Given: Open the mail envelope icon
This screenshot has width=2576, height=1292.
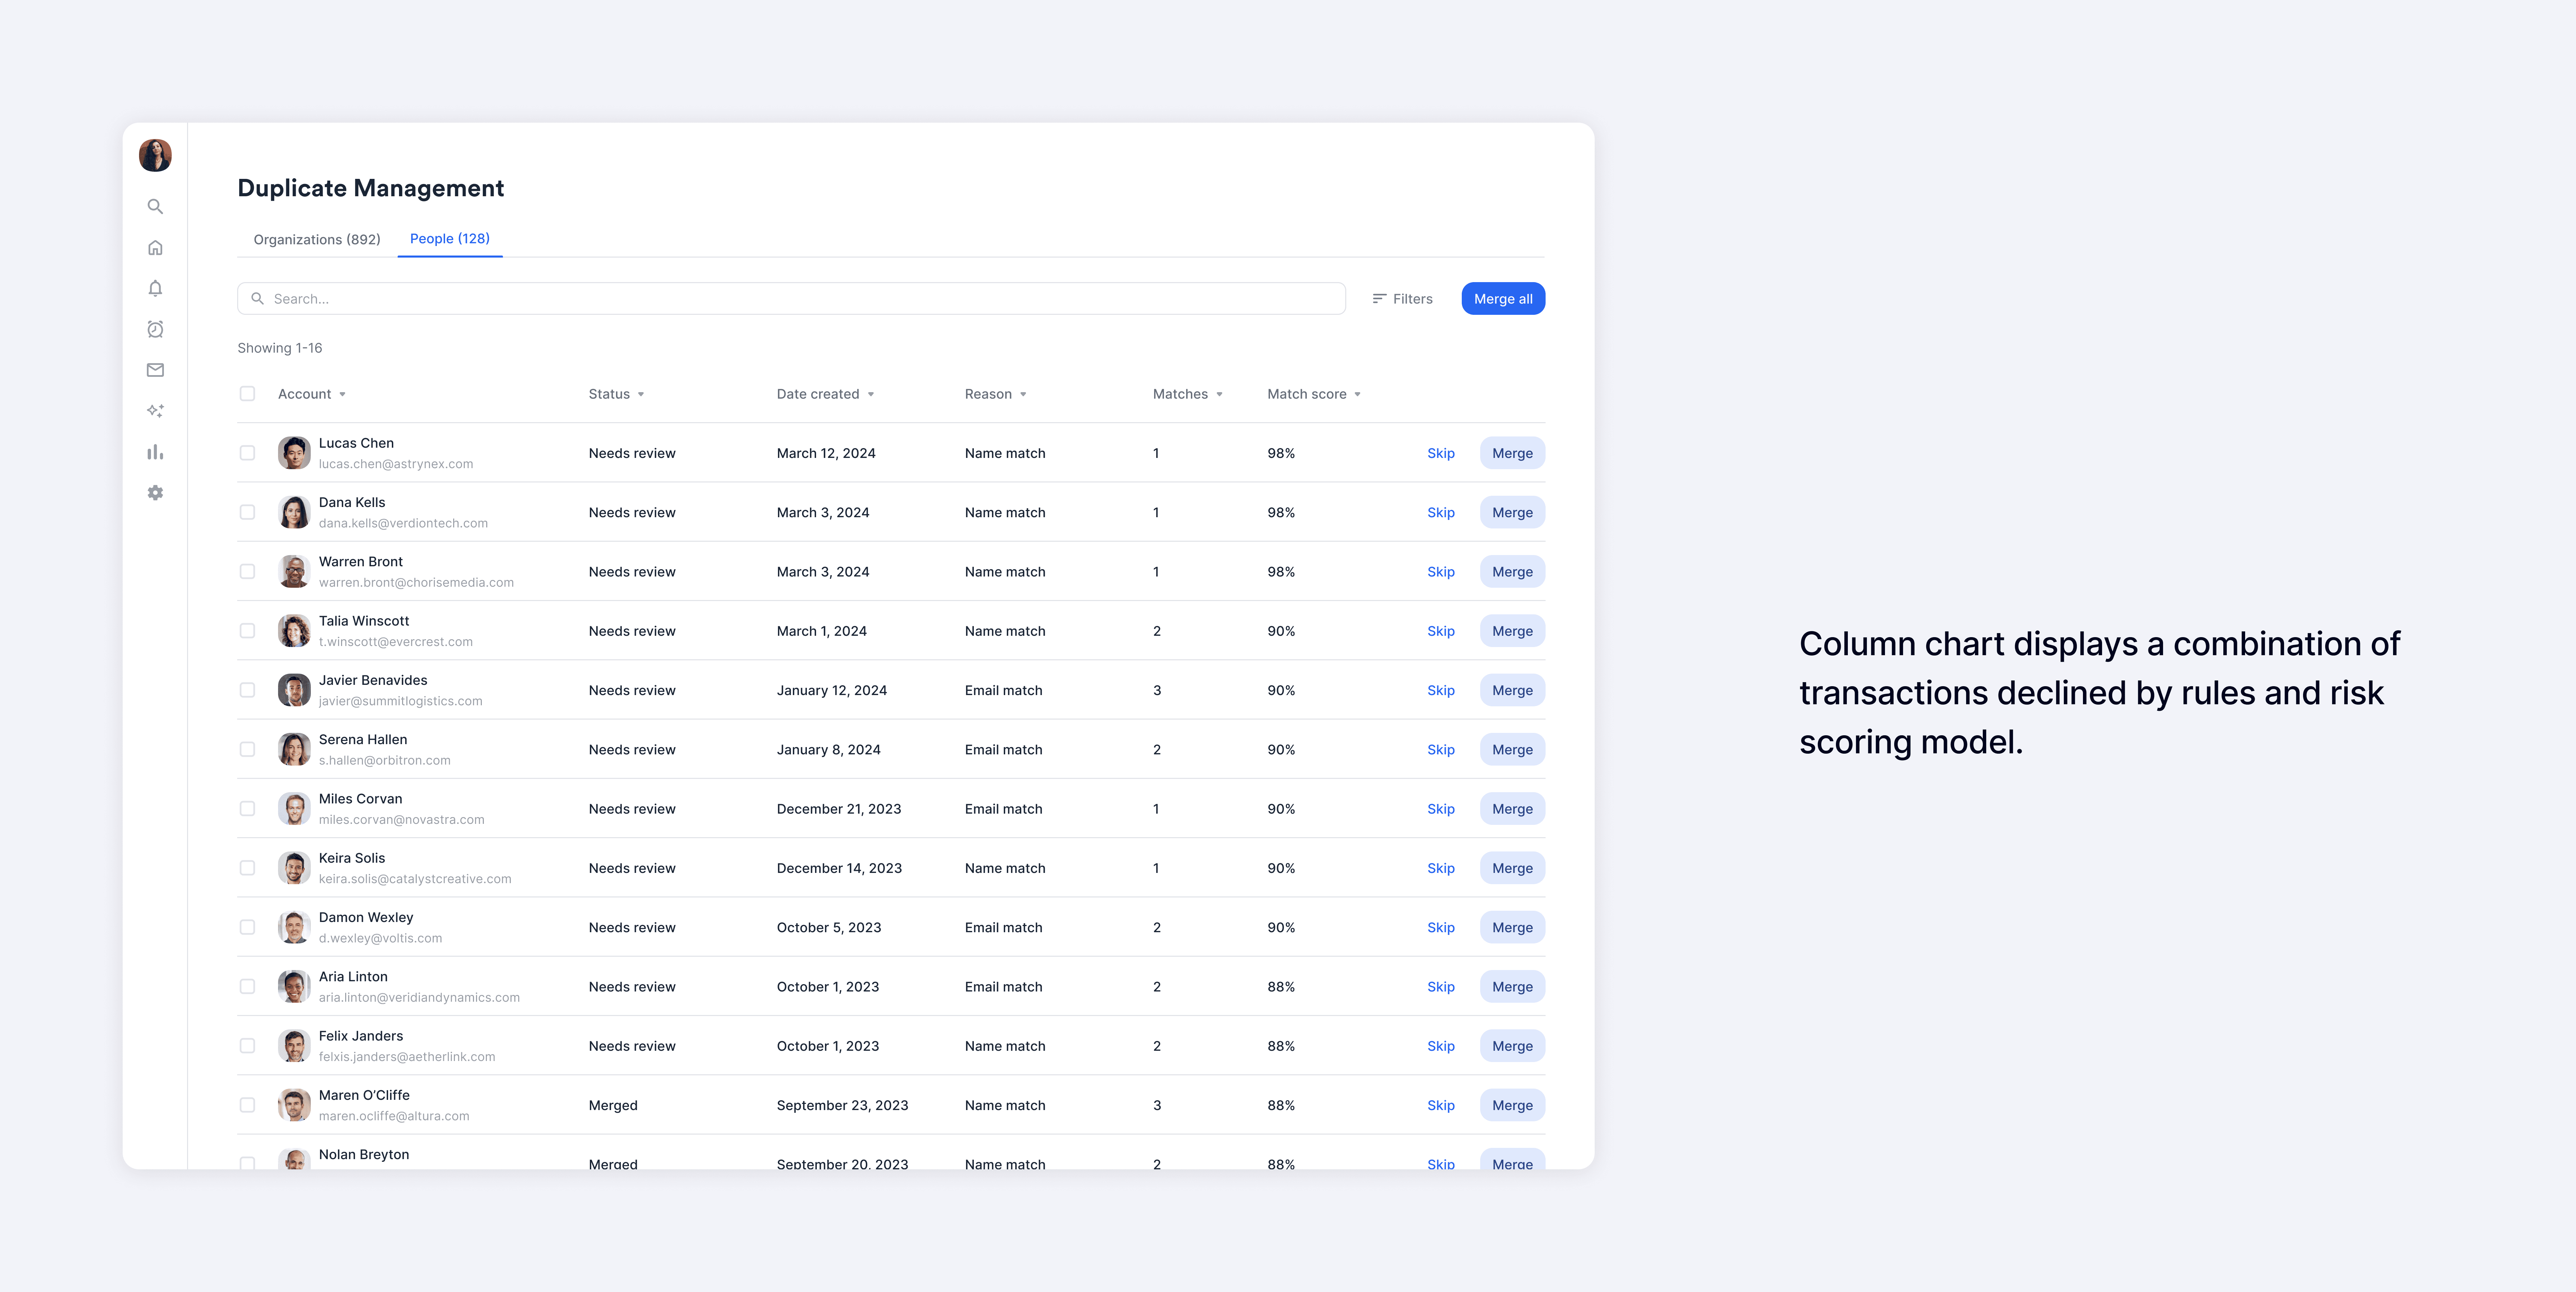Looking at the screenshot, I should (155, 370).
